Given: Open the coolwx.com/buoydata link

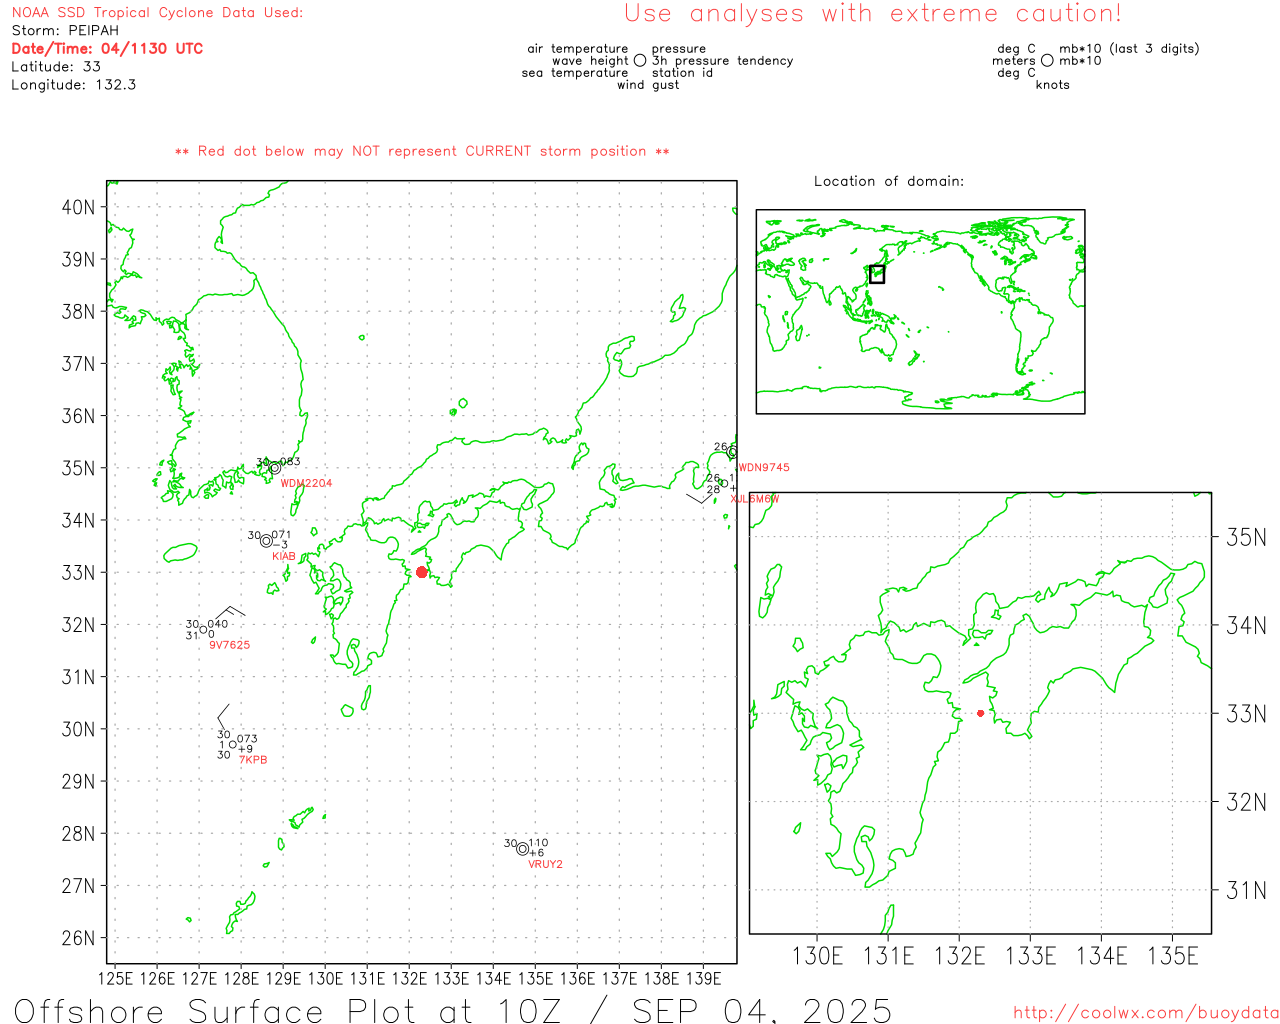Looking at the screenshot, I should (x=1146, y=1013).
